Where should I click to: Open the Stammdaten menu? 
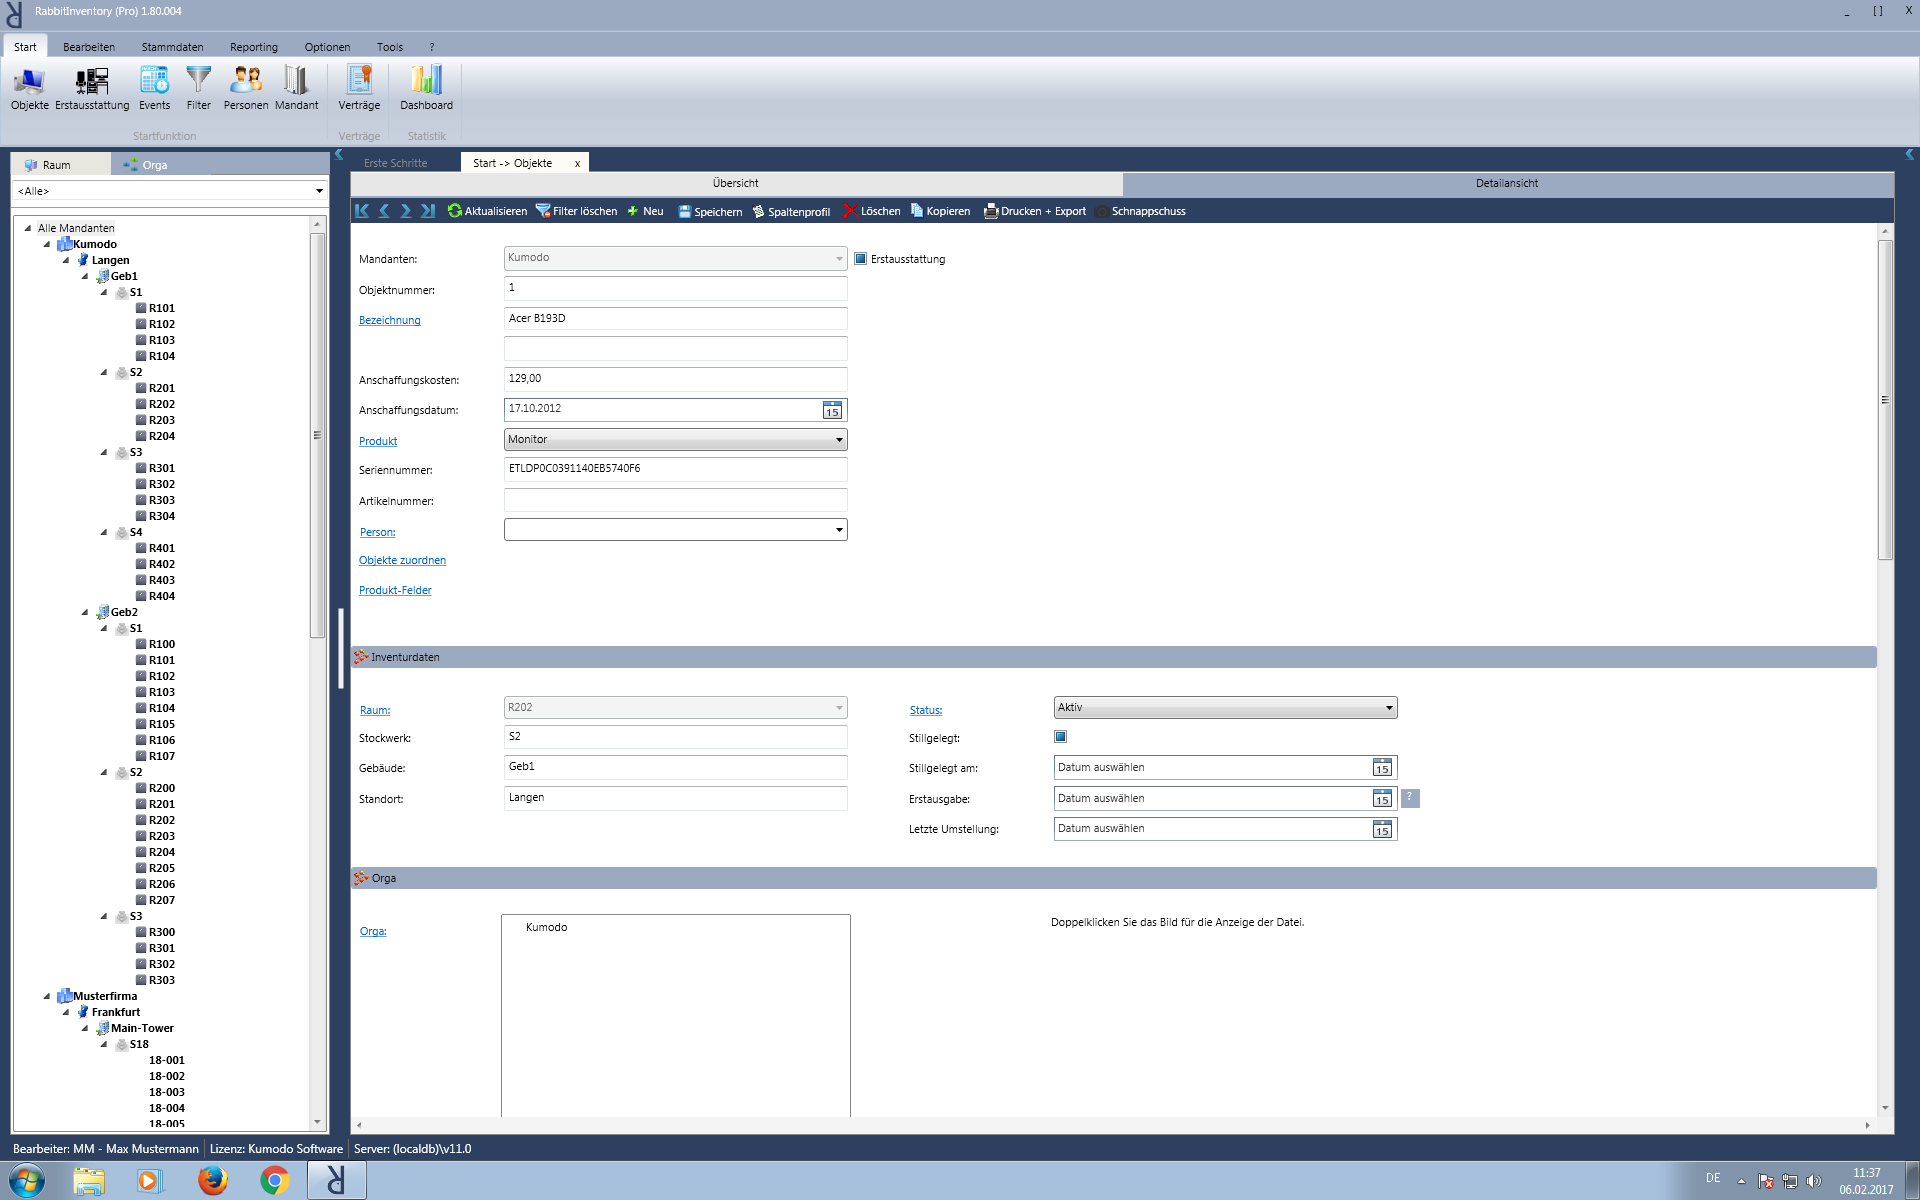click(172, 47)
